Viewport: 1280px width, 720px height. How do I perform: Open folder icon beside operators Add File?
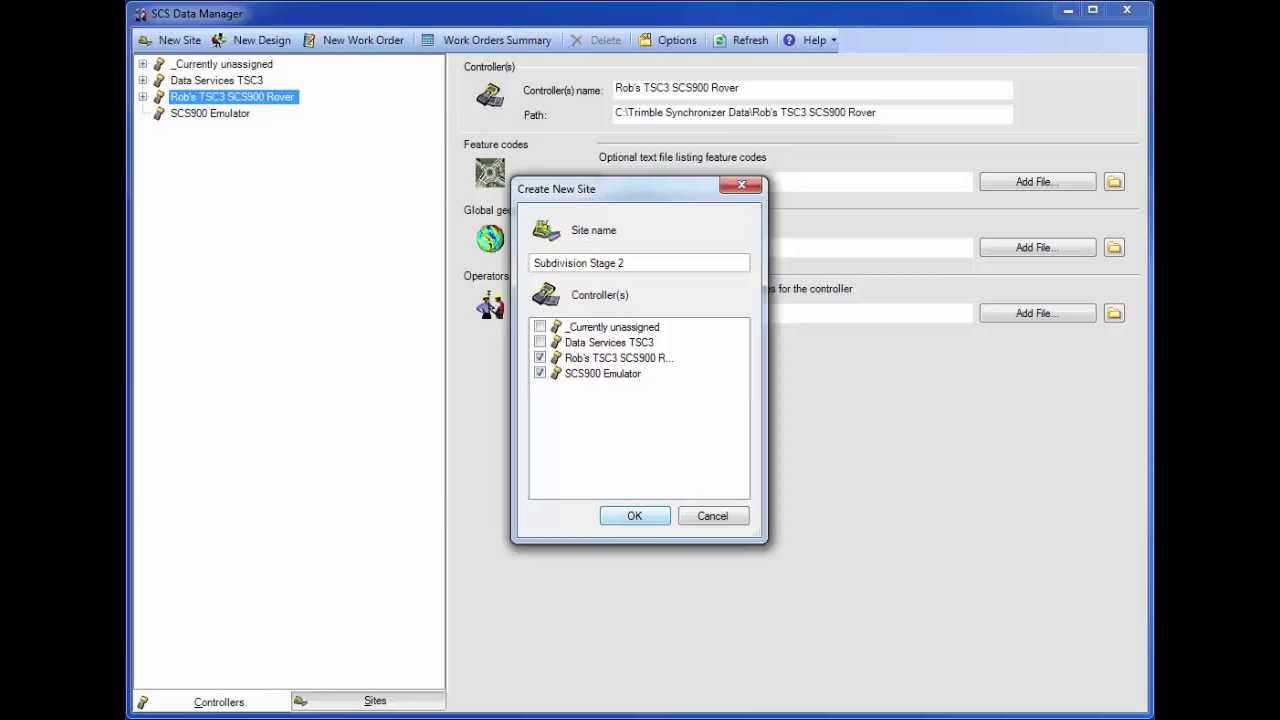1114,314
